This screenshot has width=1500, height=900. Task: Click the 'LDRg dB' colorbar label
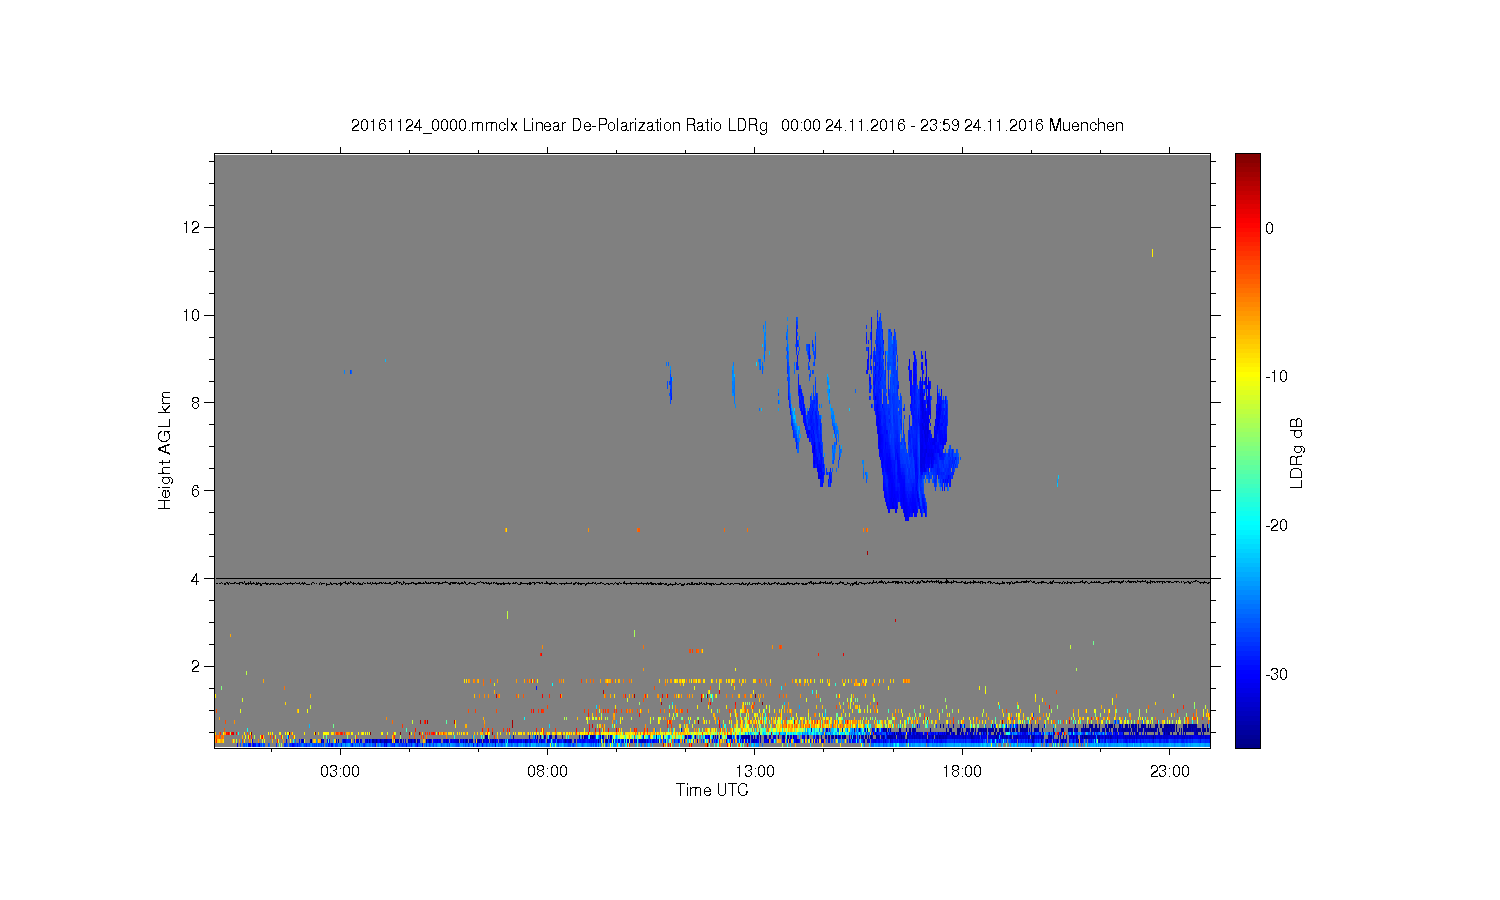[1297, 452]
